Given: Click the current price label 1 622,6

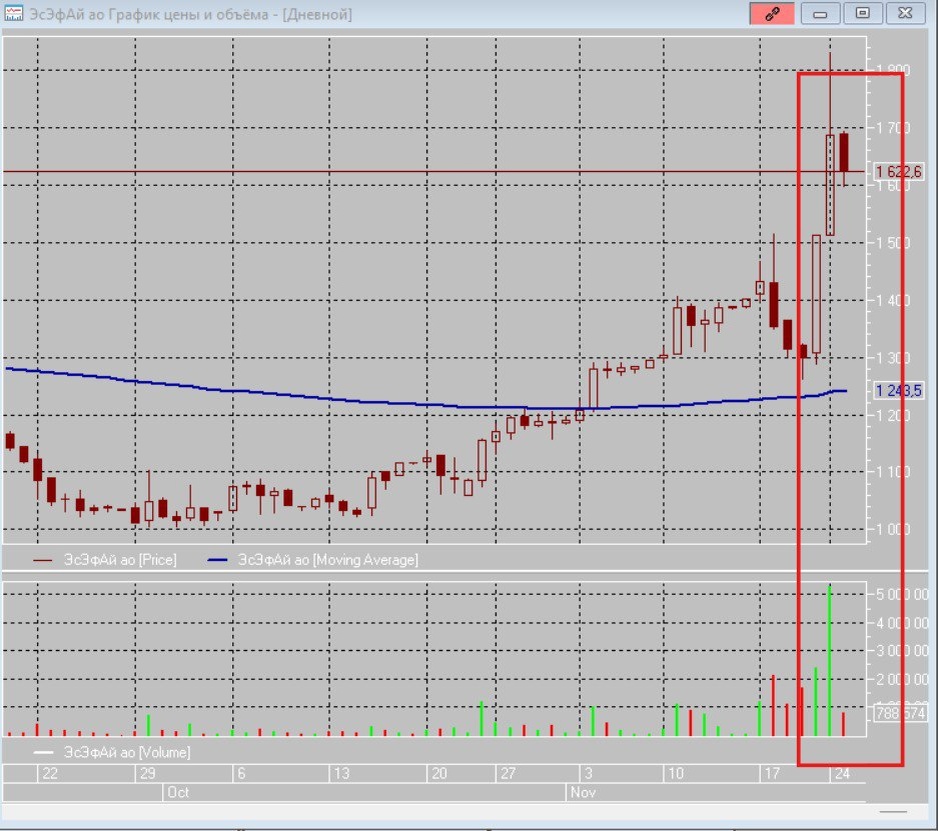Looking at the screenshot, I should click(899, 172).
